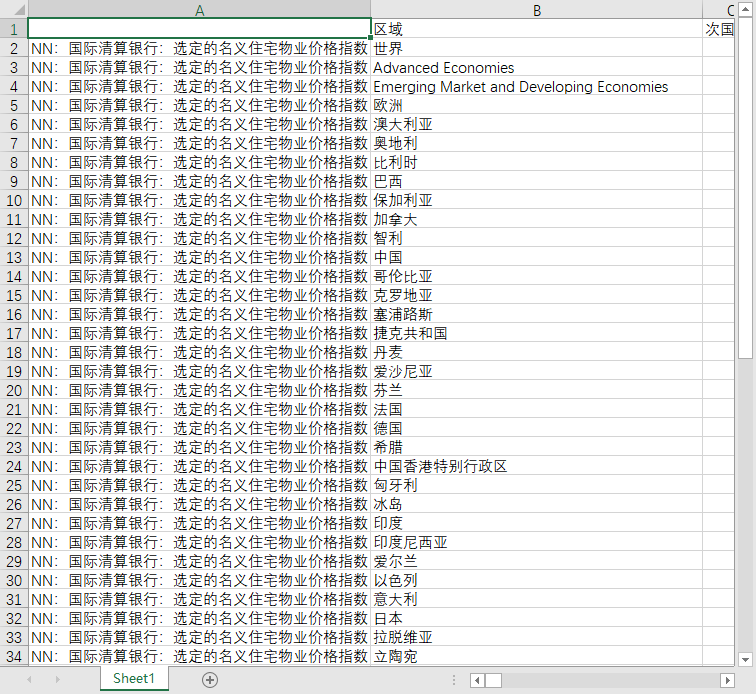Screen dimensions: 756x694
Task: Select cell containing 克罗地亚
Action: click(x=537, y=295)
